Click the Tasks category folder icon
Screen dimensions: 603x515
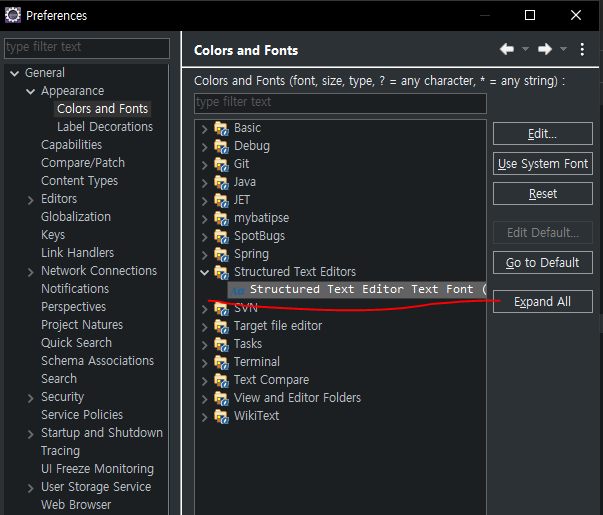221,344
